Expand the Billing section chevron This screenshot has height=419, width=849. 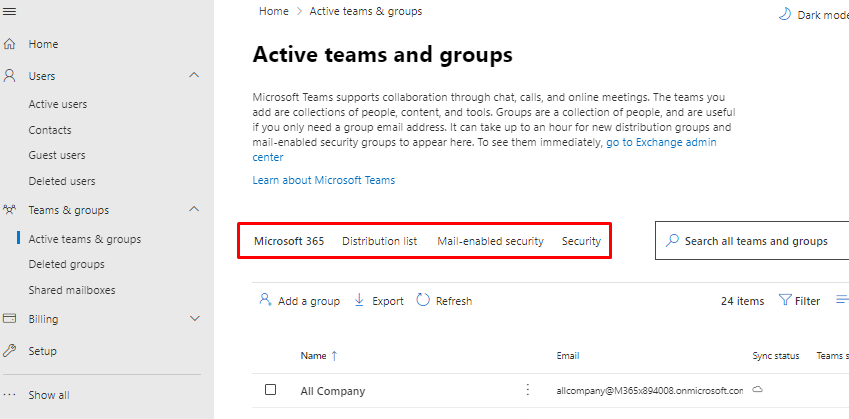(194, 319)
